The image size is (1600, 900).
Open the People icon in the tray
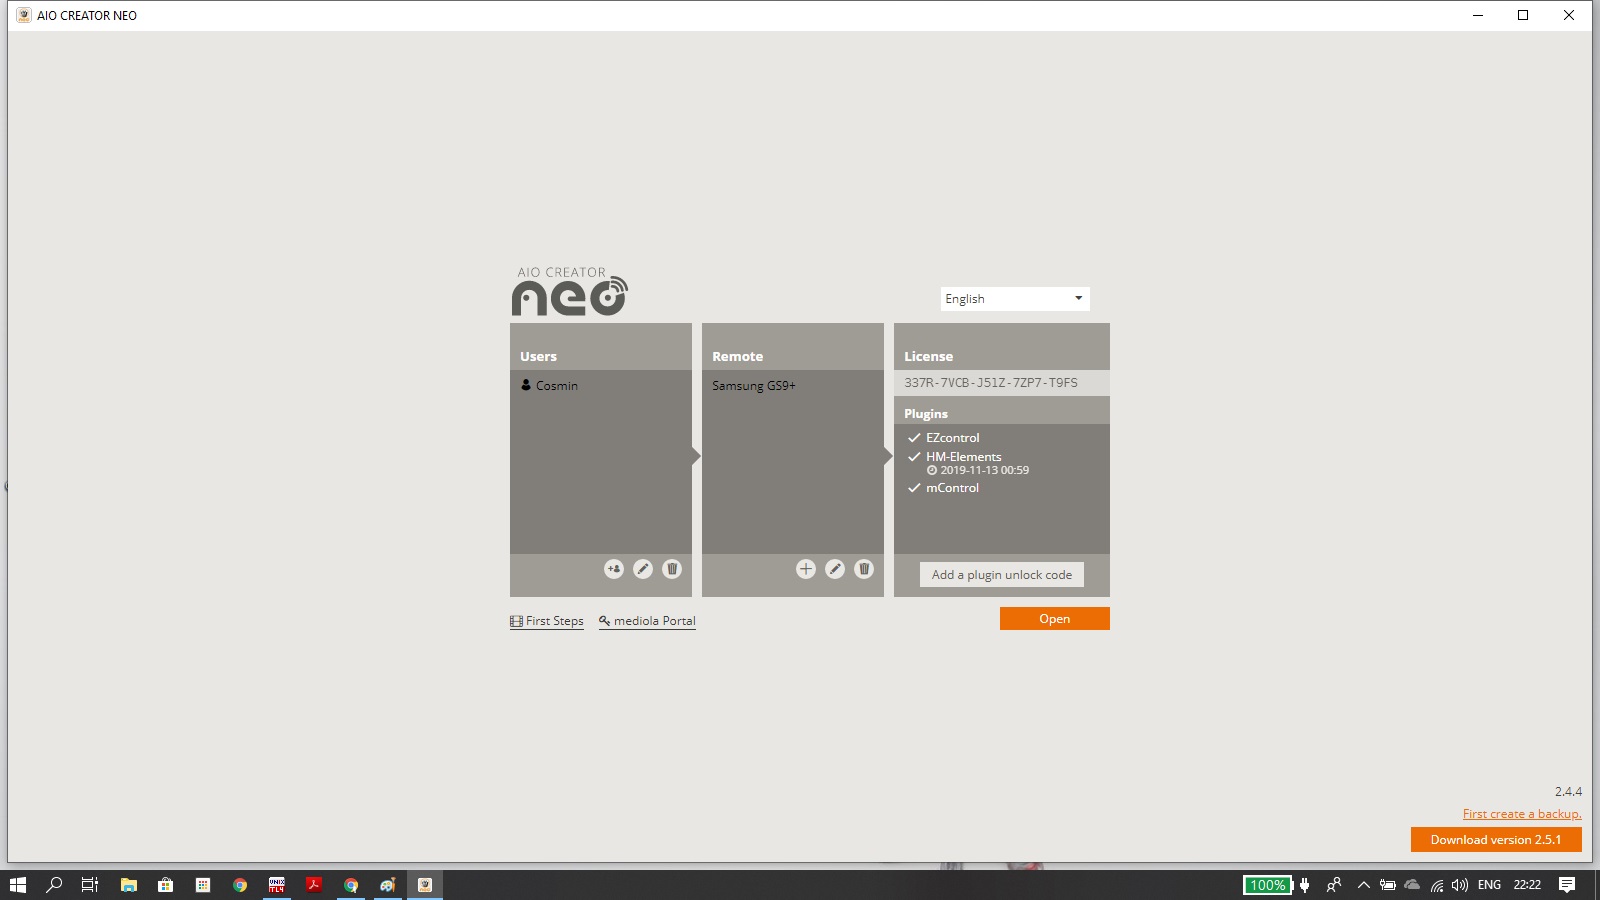coord(1334,885)
